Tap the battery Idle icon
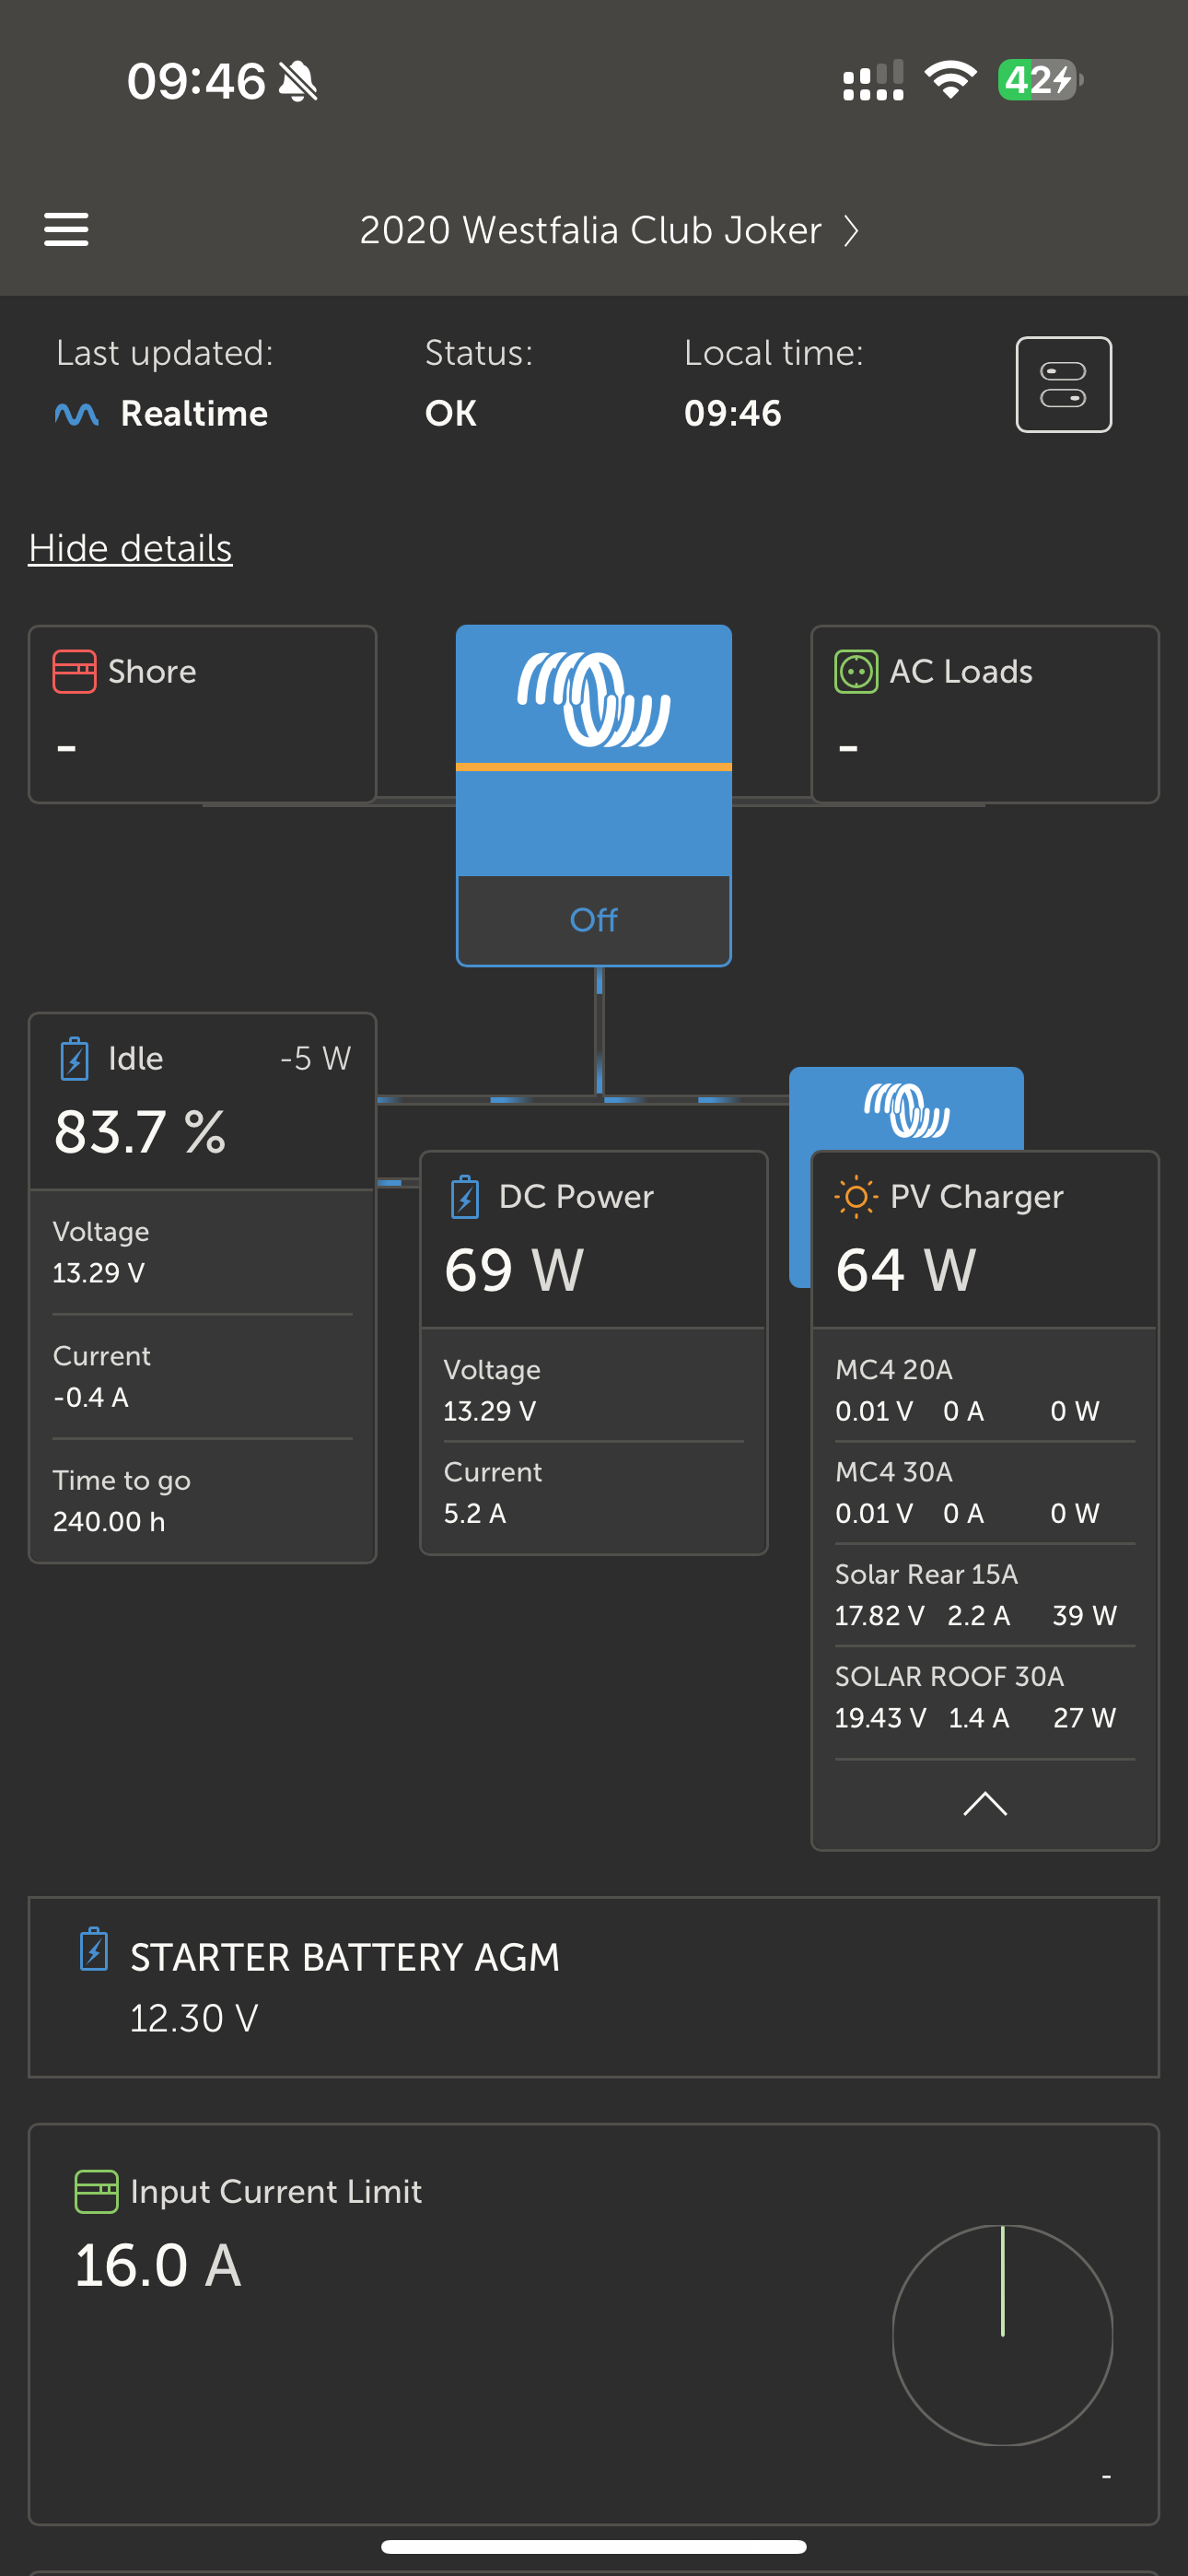 [74, 1059]
